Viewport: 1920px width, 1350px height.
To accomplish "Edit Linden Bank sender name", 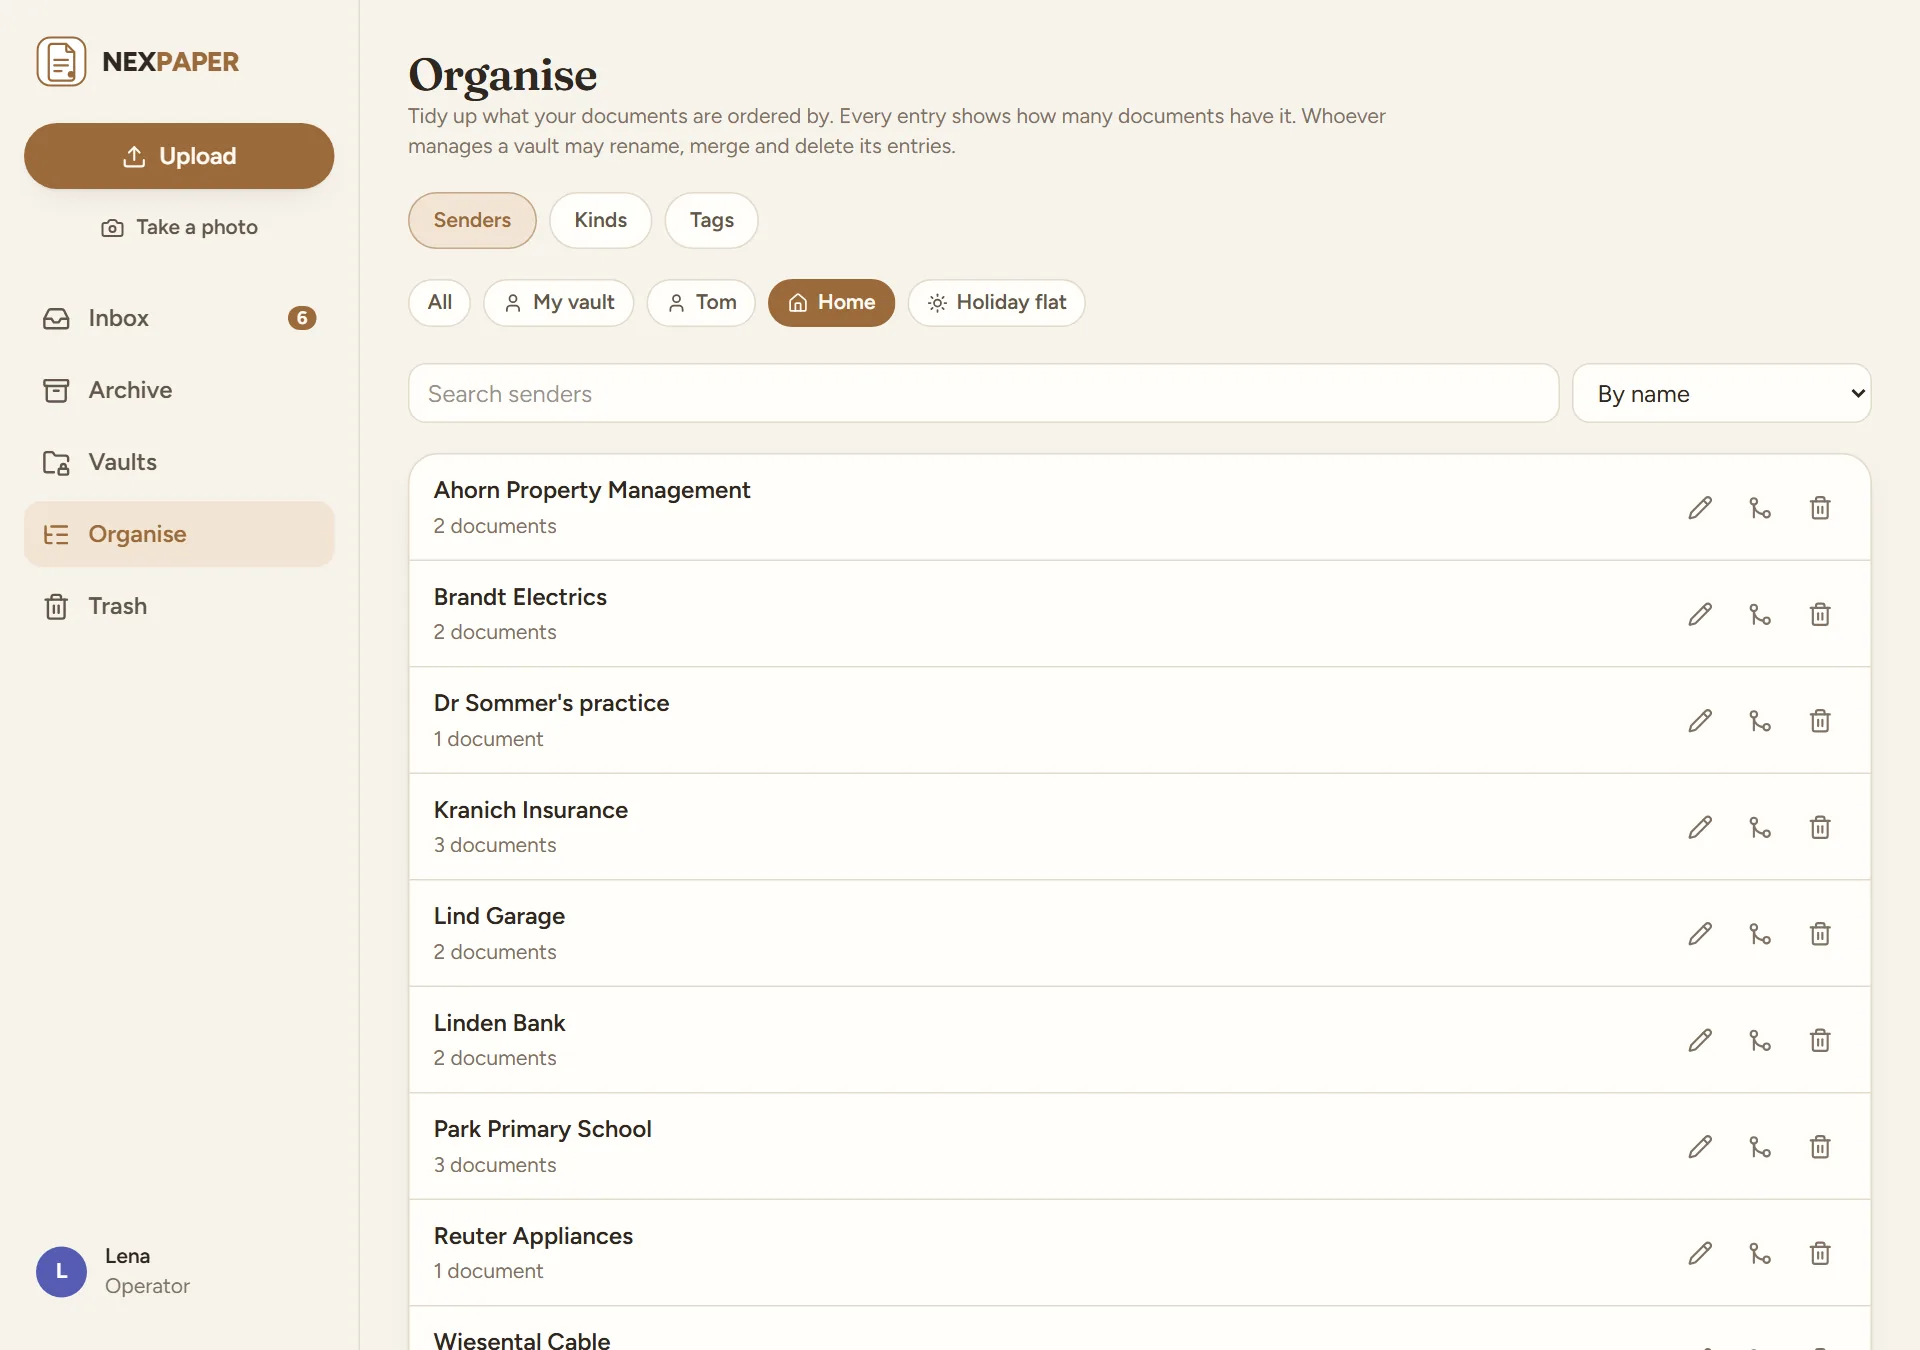I will coord(1700,1040).
